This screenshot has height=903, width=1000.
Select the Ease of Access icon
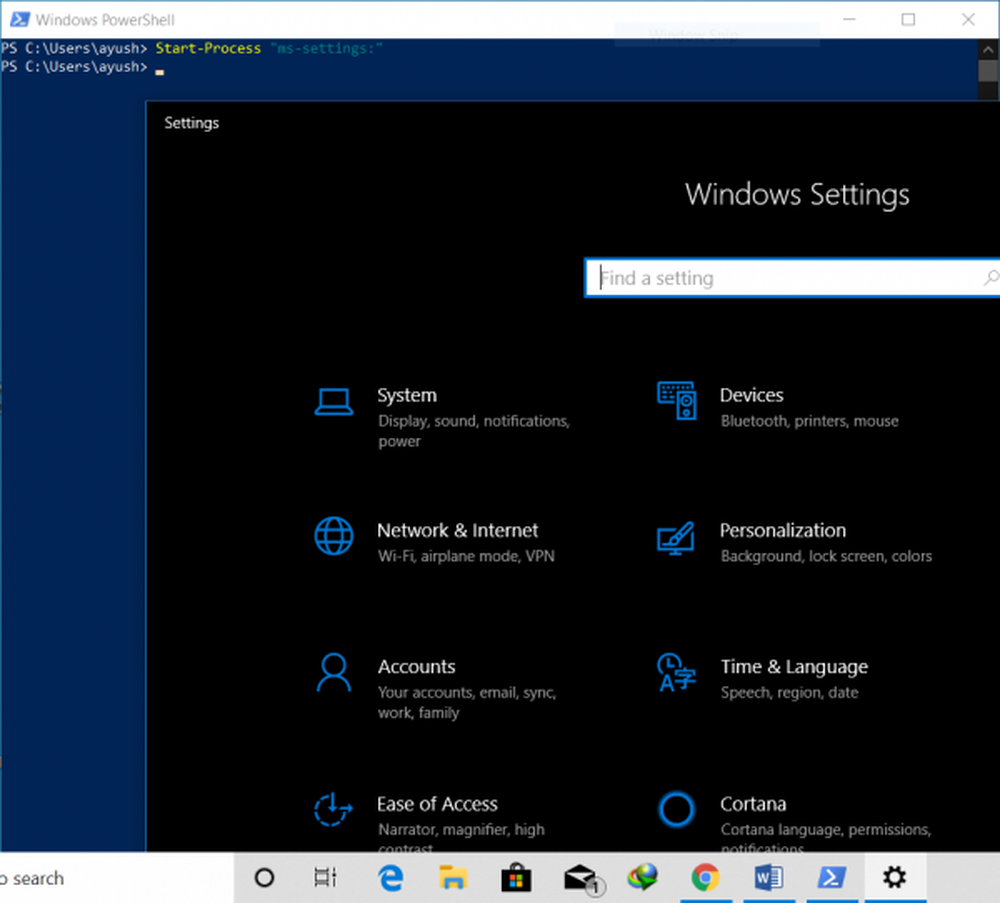point(333,809)
